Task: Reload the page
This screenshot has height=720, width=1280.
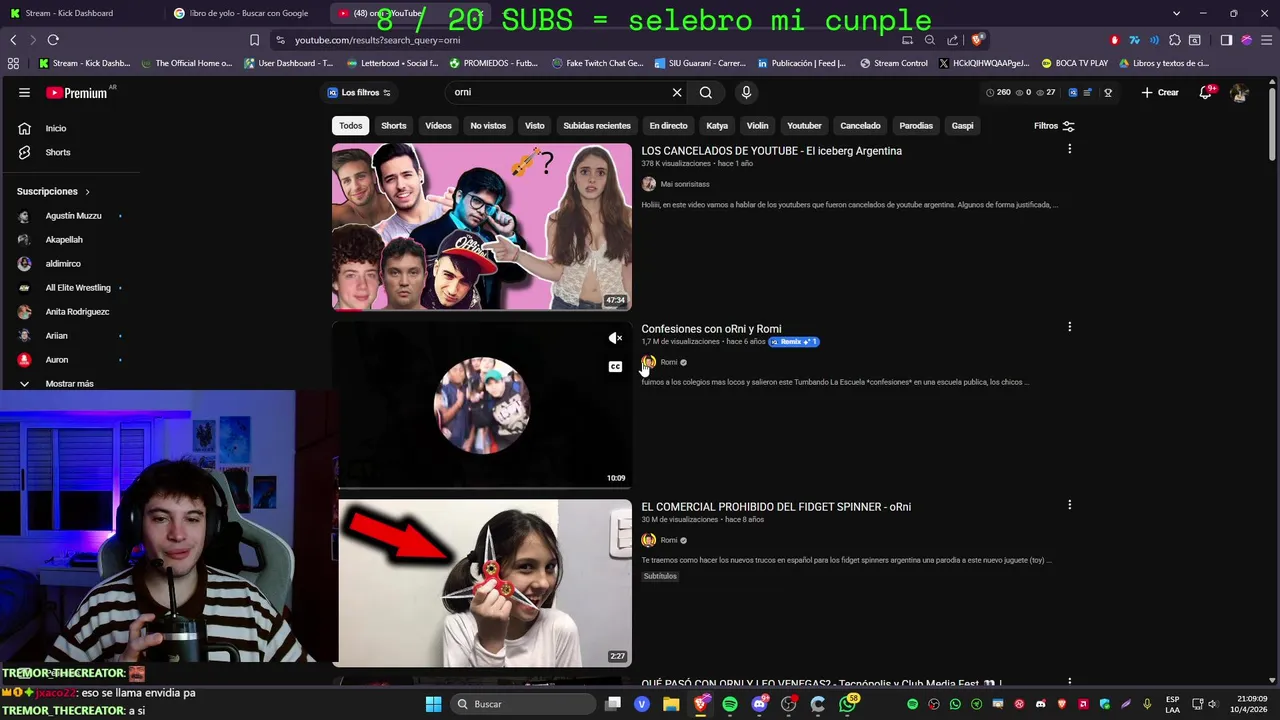Action: [x=53, y=40]
